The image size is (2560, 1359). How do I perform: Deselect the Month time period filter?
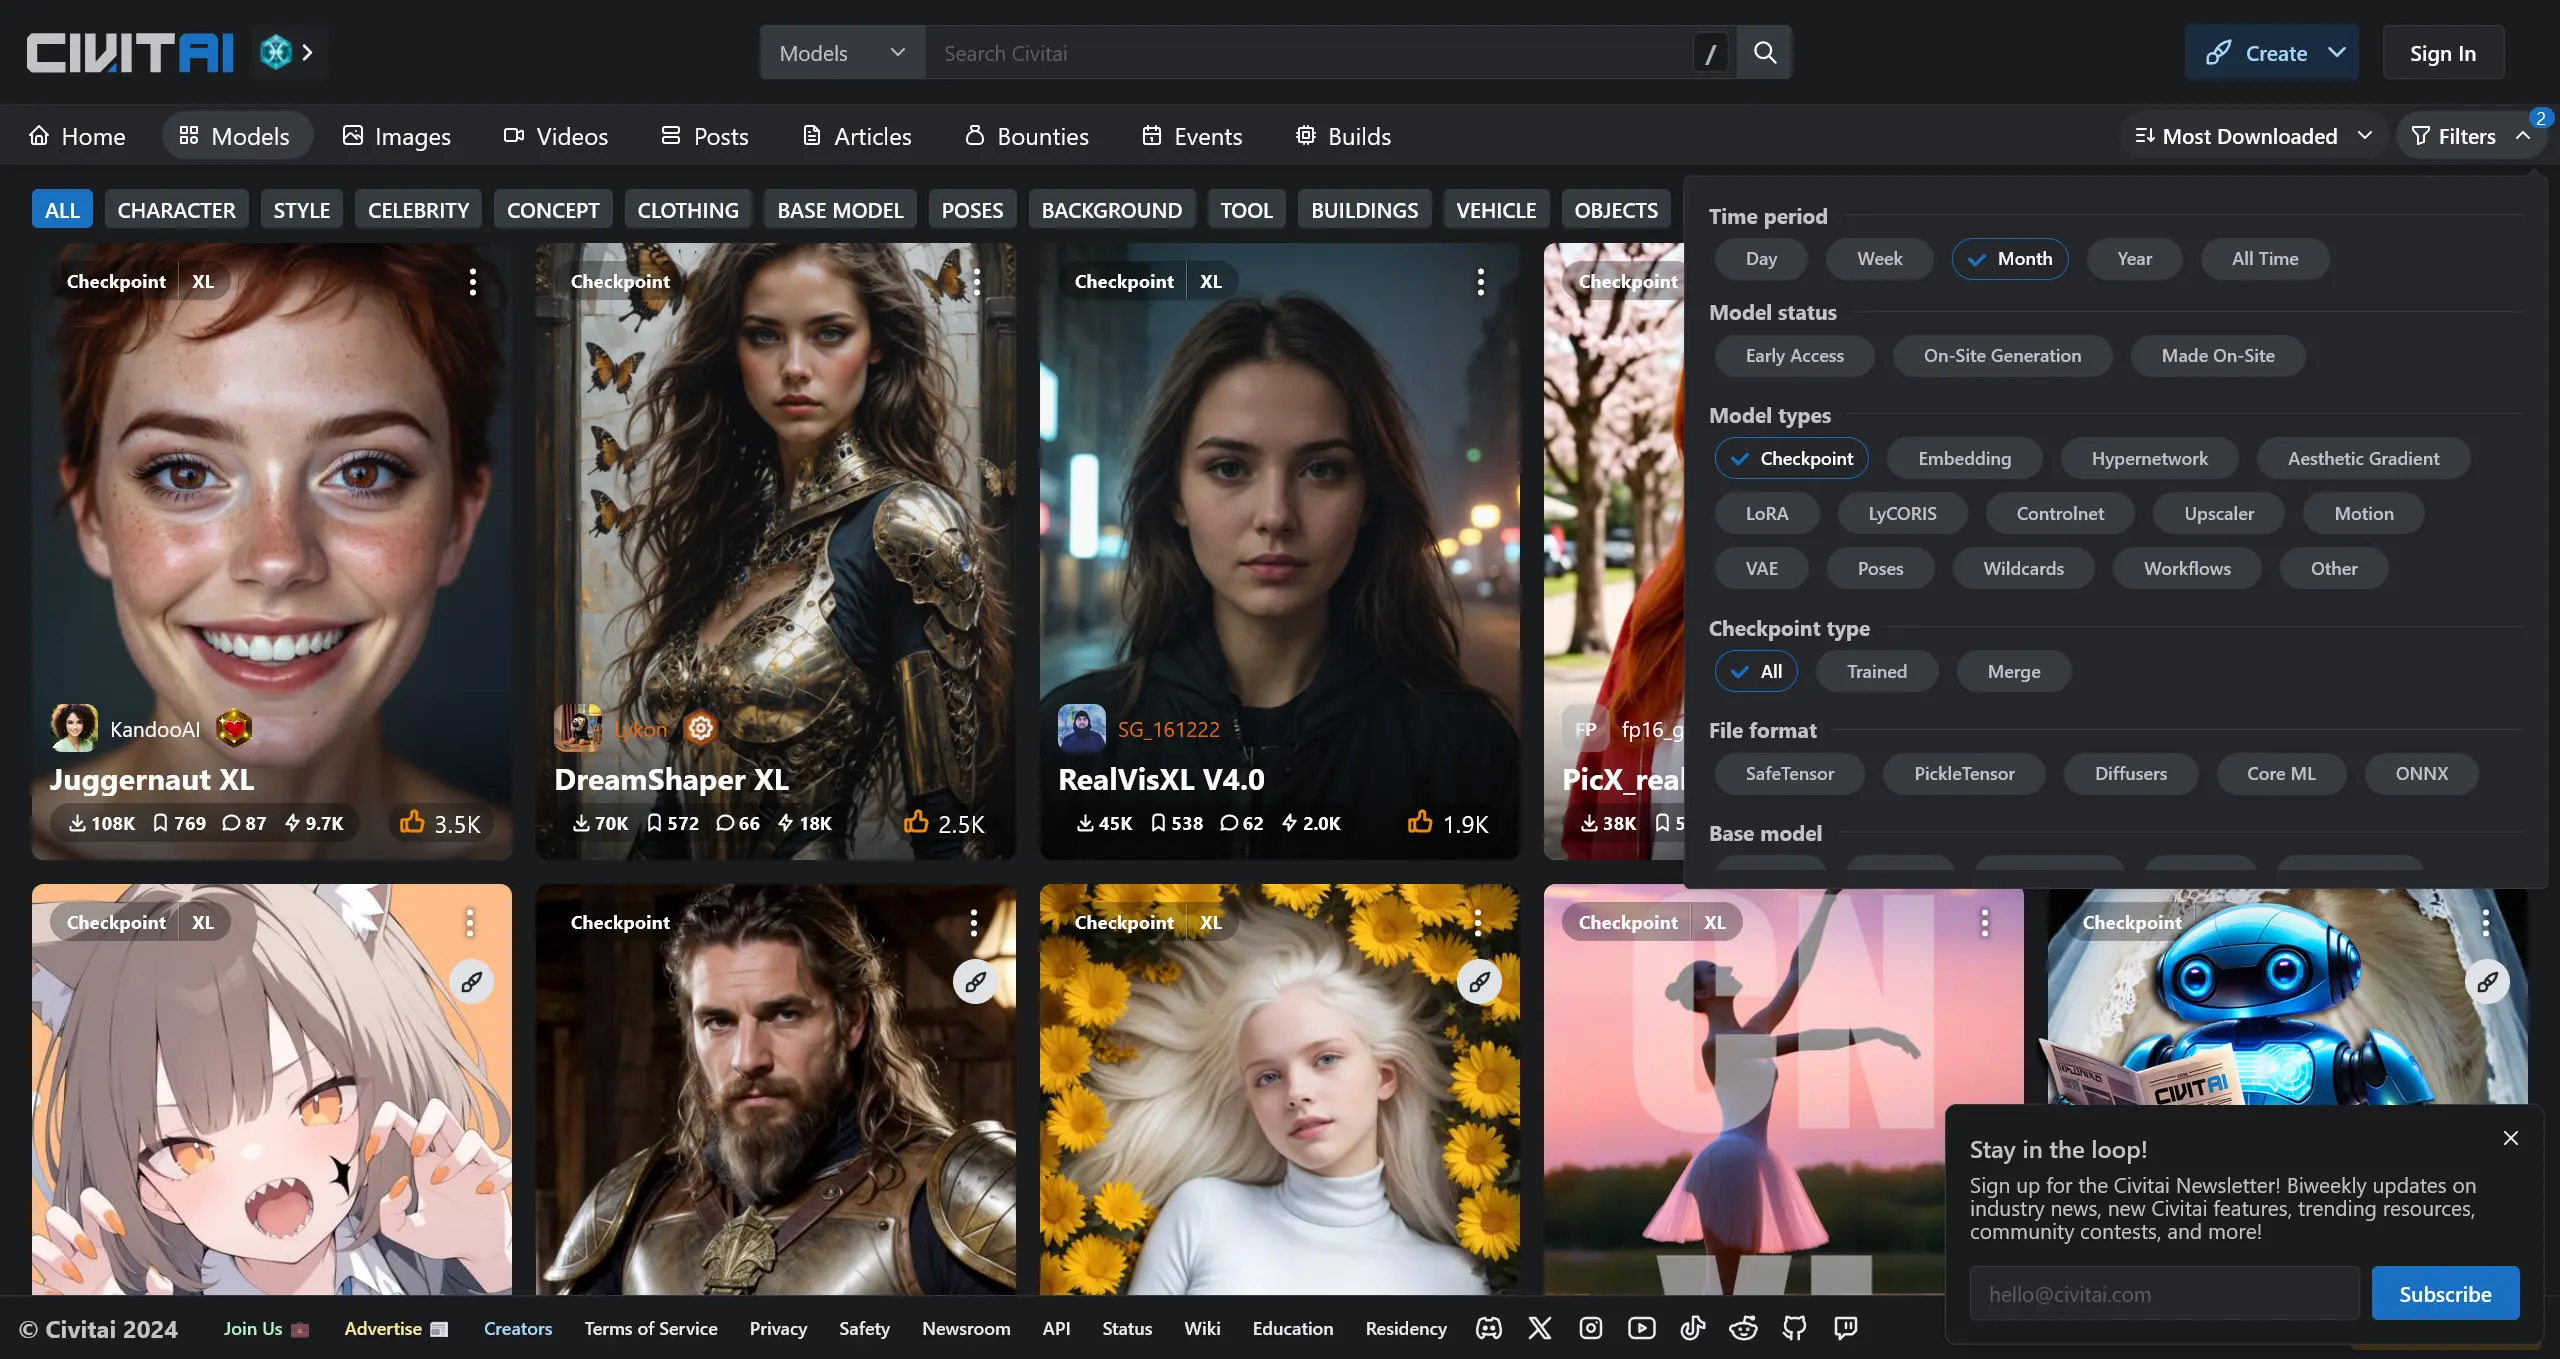[2010, 259]
